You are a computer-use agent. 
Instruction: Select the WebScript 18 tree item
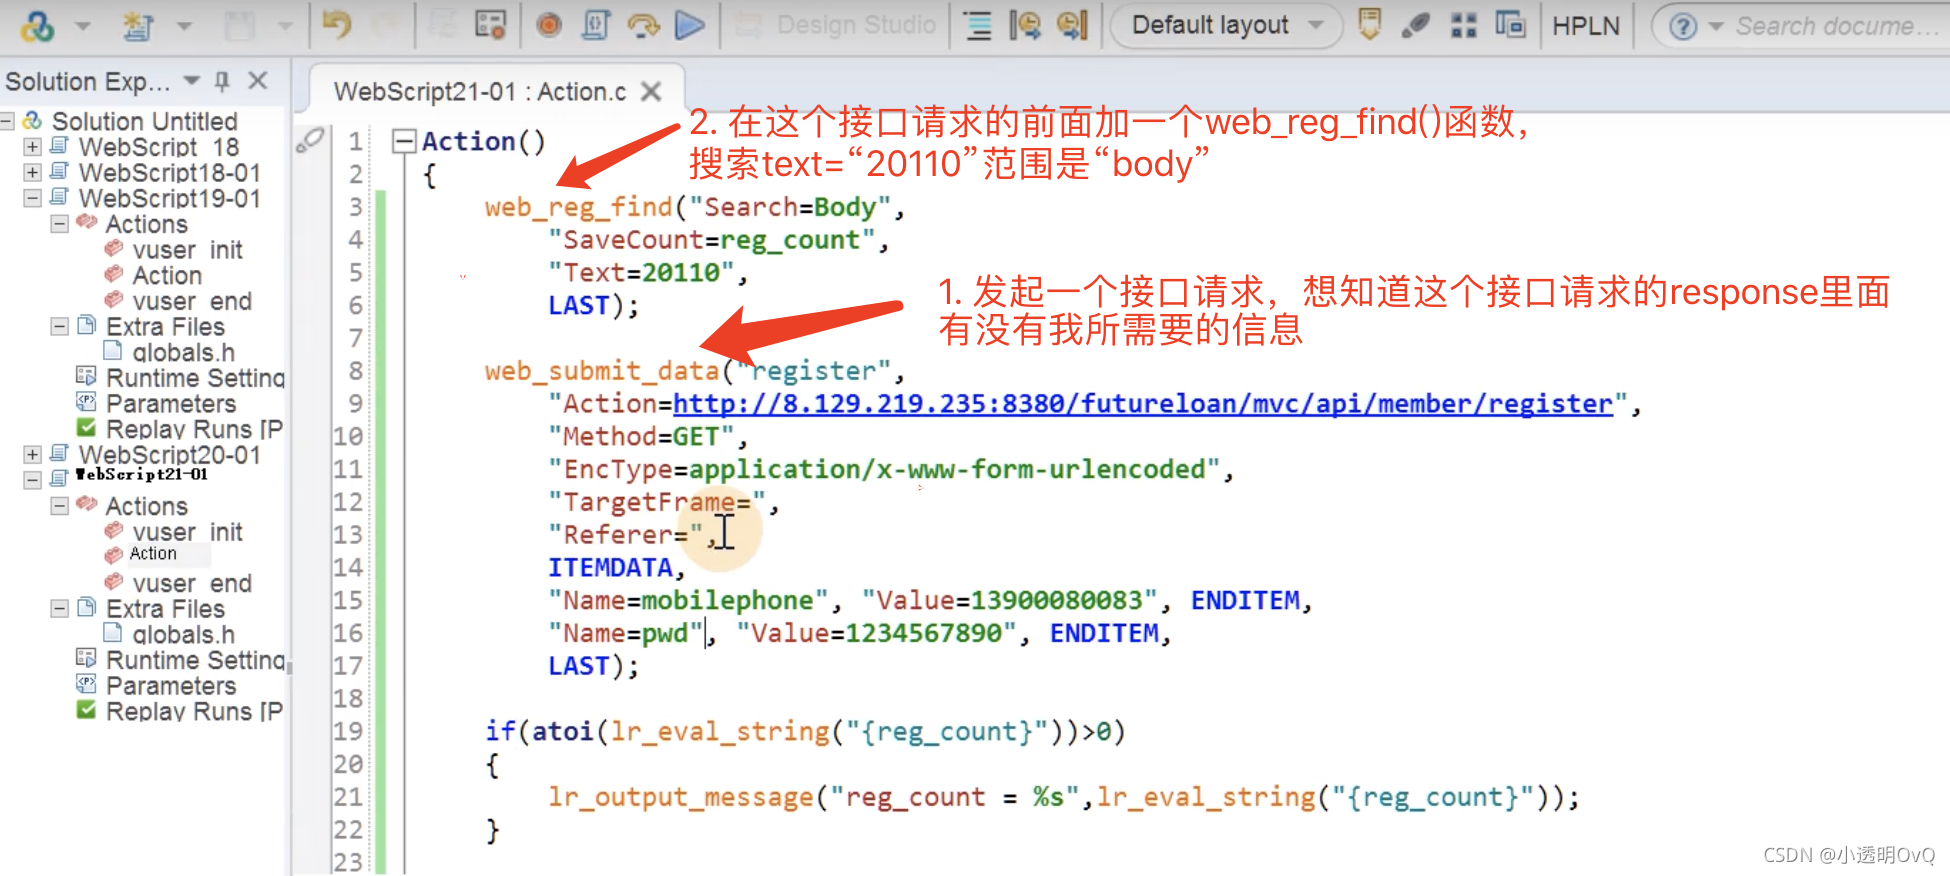pyautogui.click(x=159, y=147)
